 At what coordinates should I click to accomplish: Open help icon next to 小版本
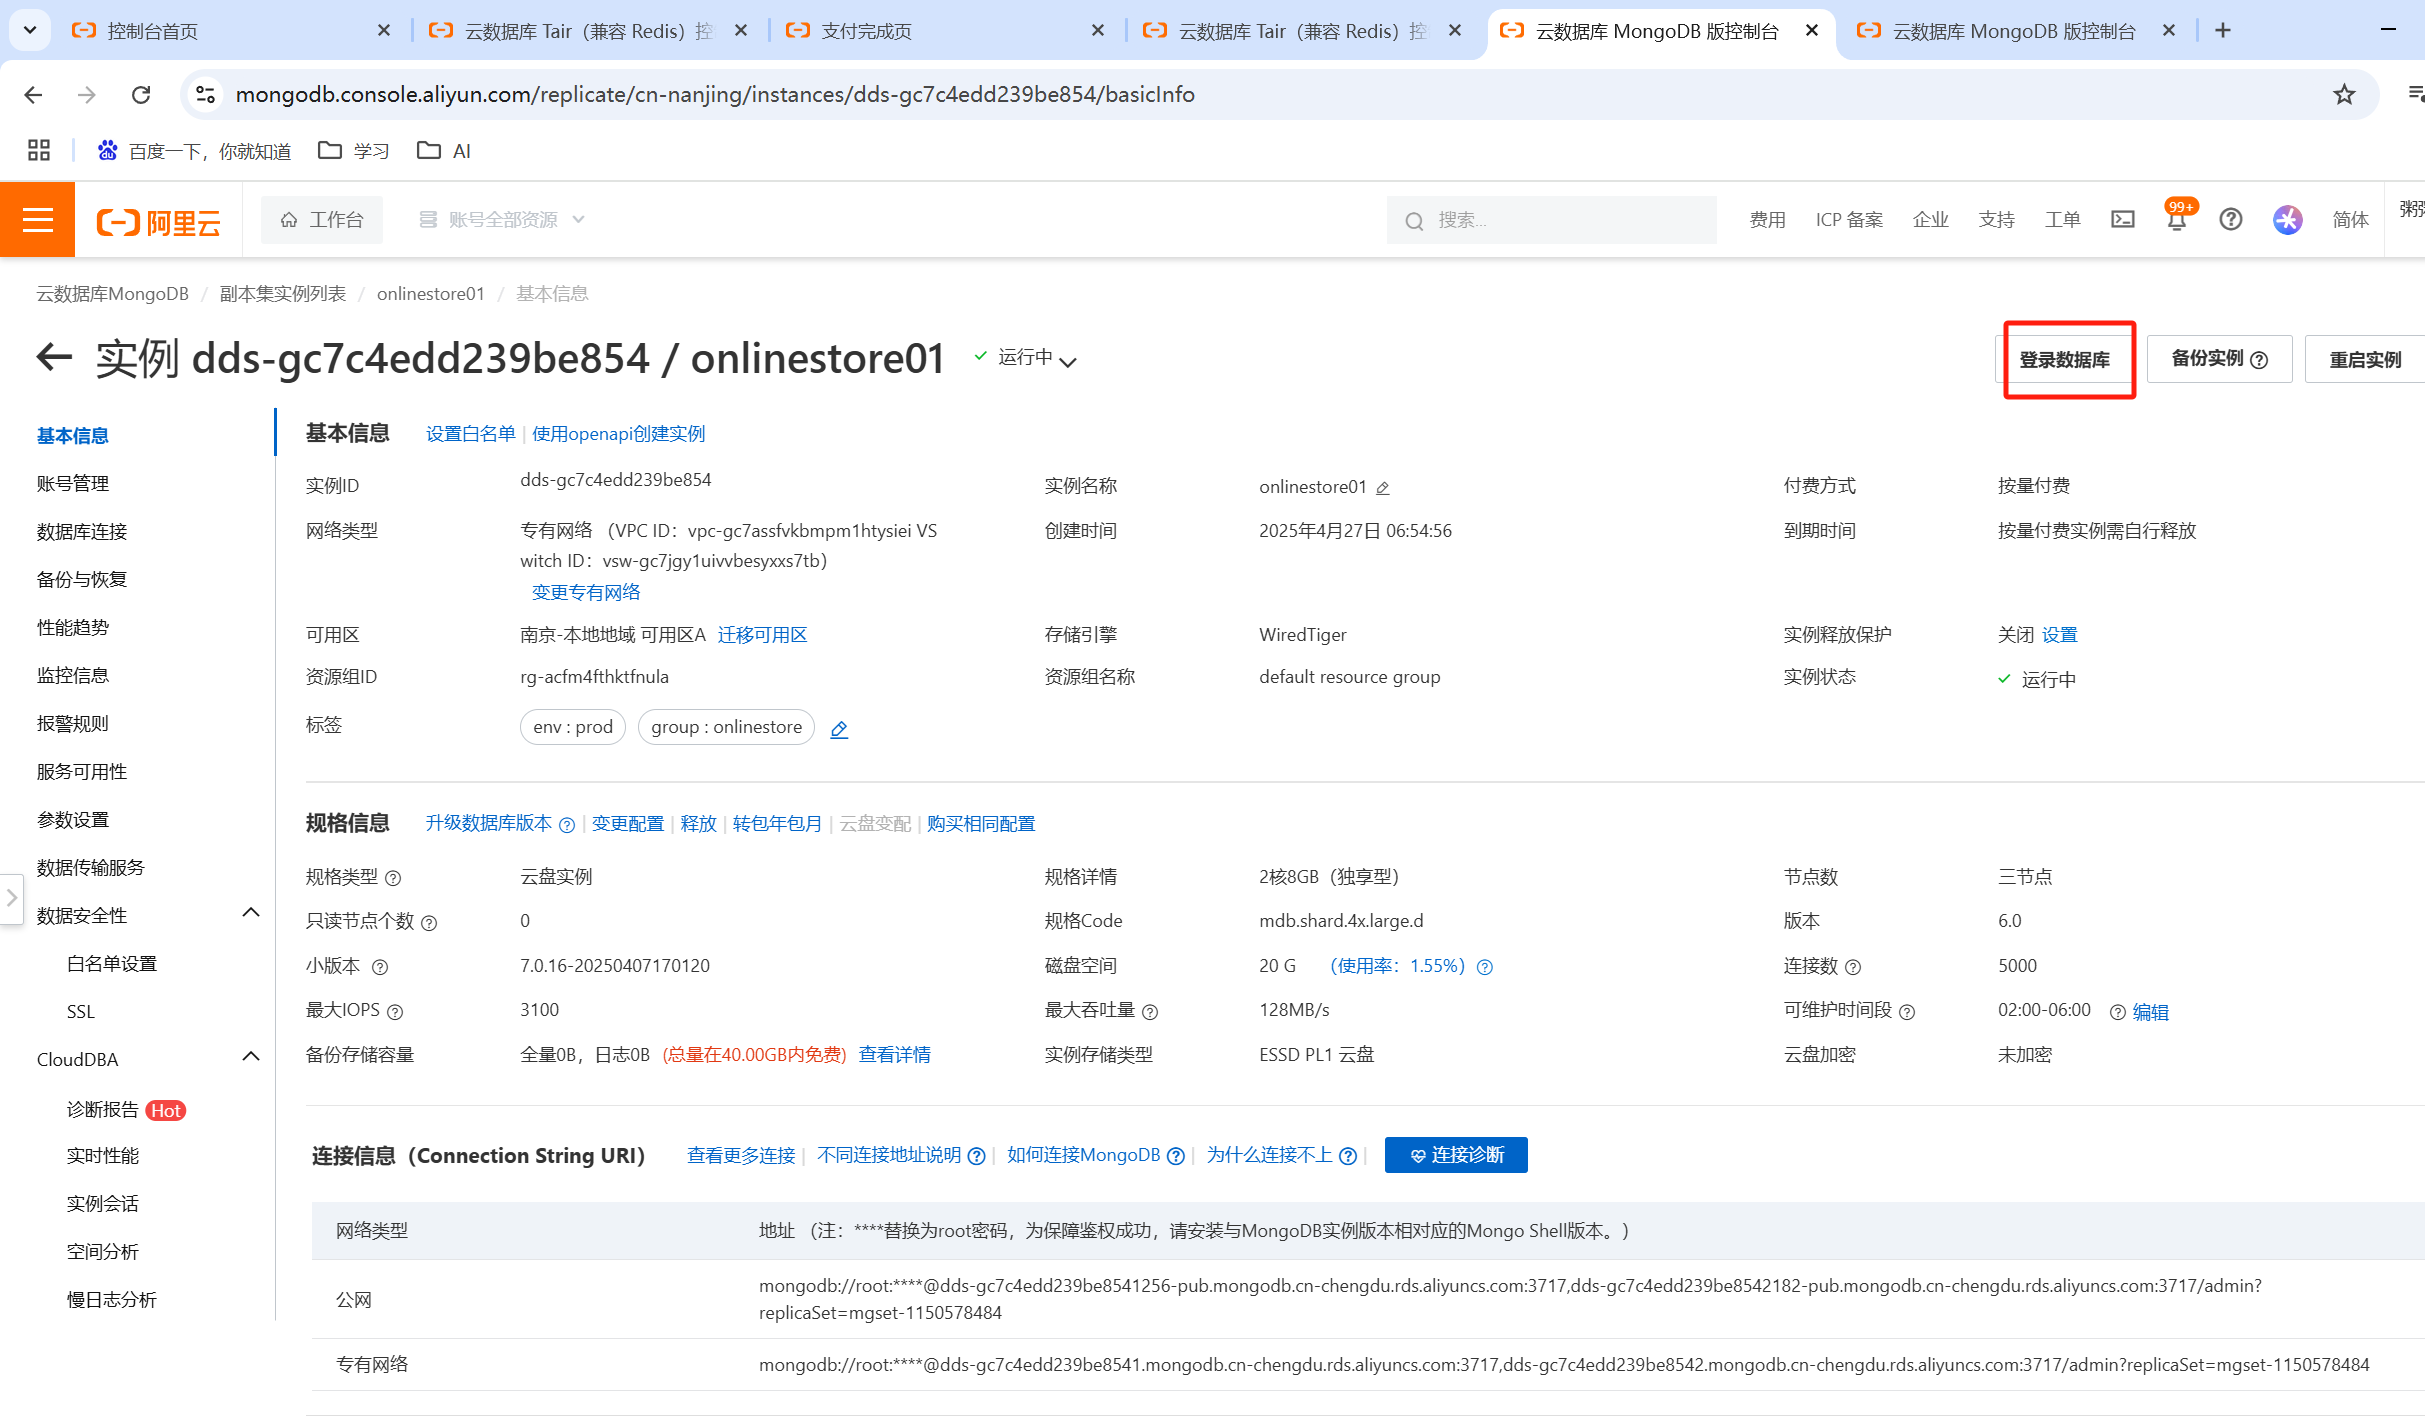pyautogui.click(x=380, y=967)
